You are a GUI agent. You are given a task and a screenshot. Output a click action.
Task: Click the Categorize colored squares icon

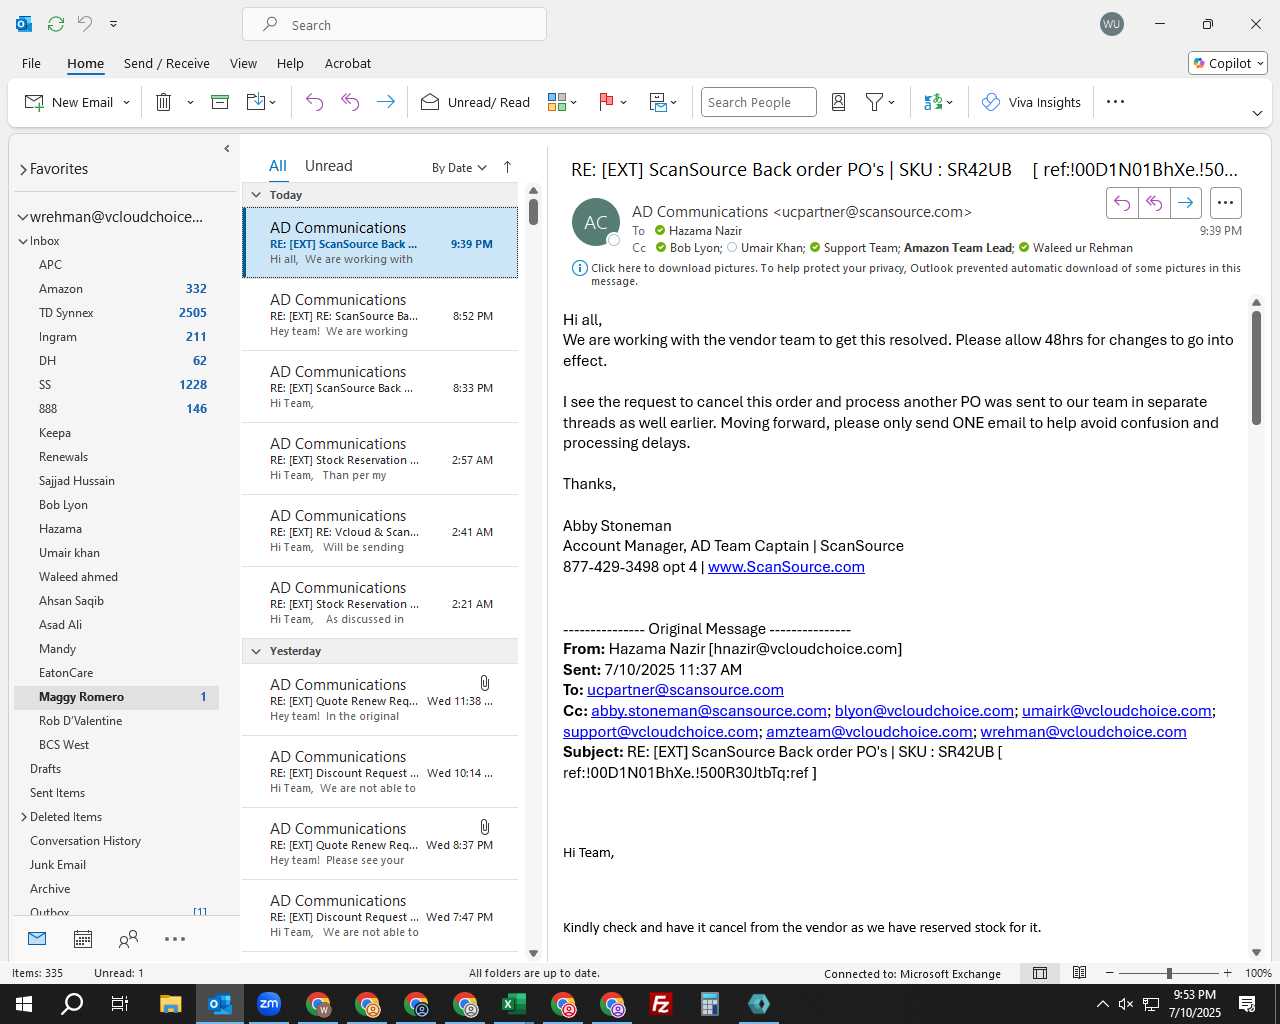[557, 102]
